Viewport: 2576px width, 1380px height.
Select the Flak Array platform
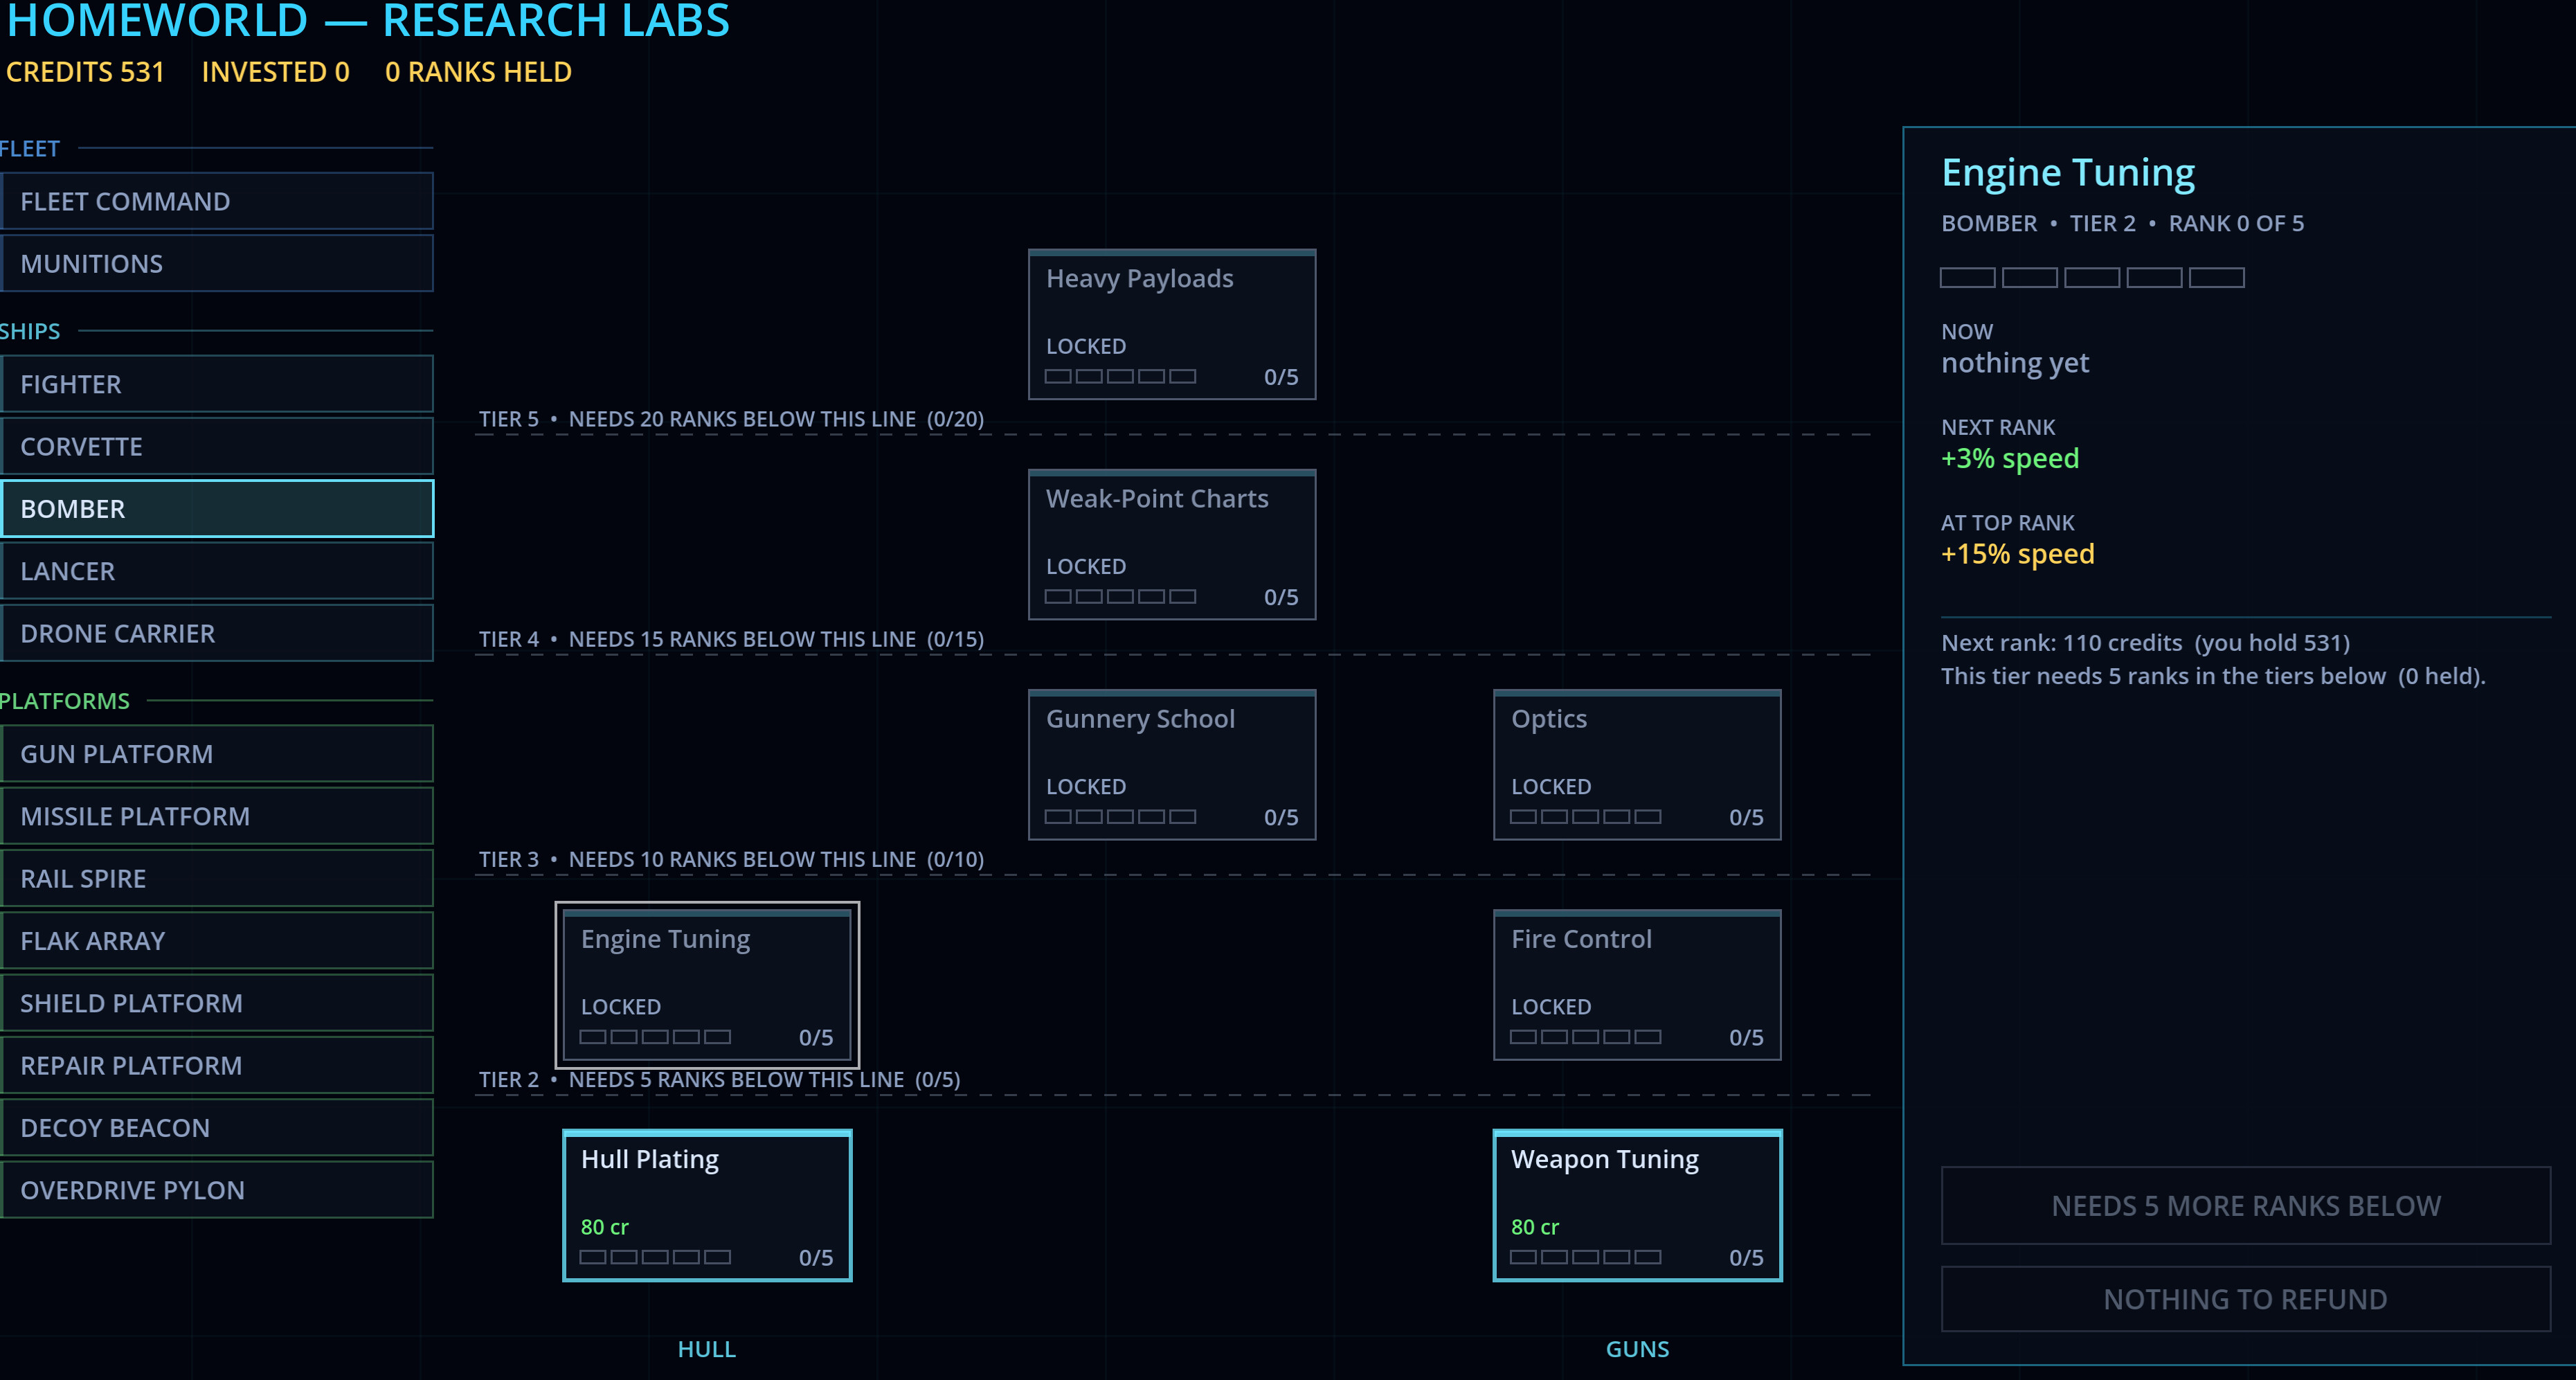(x=217, y=940)
